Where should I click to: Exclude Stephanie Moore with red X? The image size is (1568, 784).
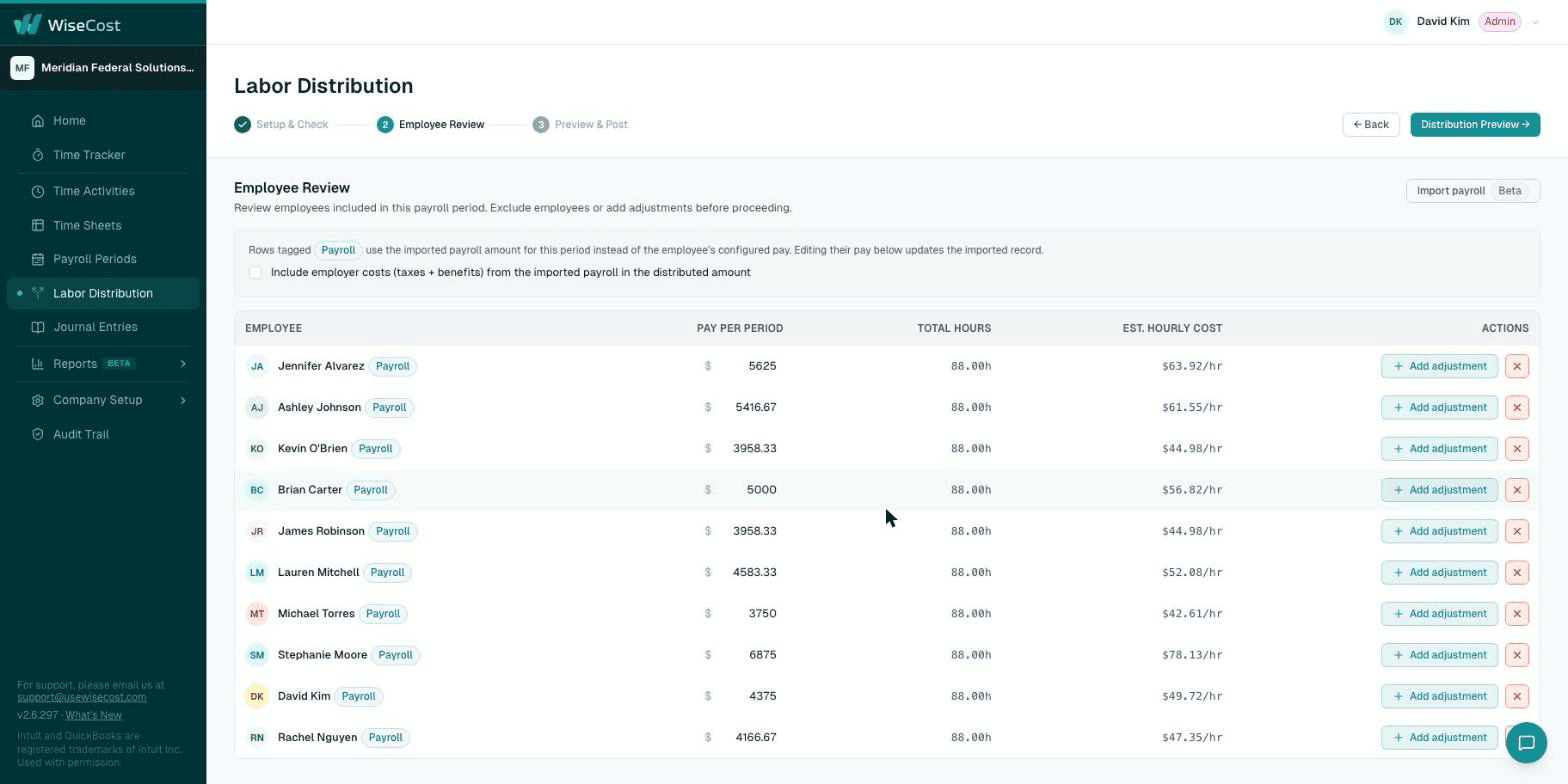click(1517, 655)
